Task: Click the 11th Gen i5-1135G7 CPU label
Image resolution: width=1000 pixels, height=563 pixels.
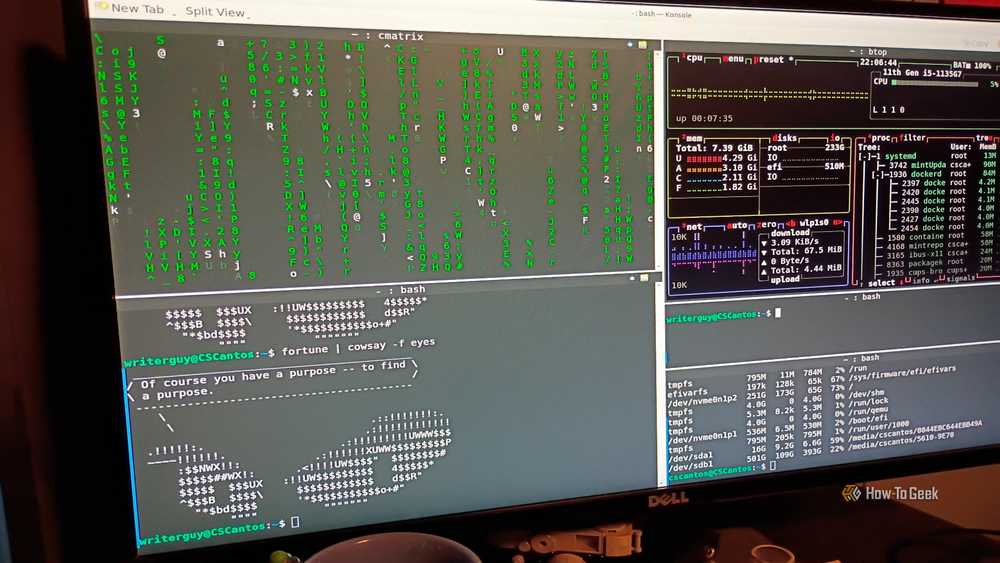Action: [922, 73]
